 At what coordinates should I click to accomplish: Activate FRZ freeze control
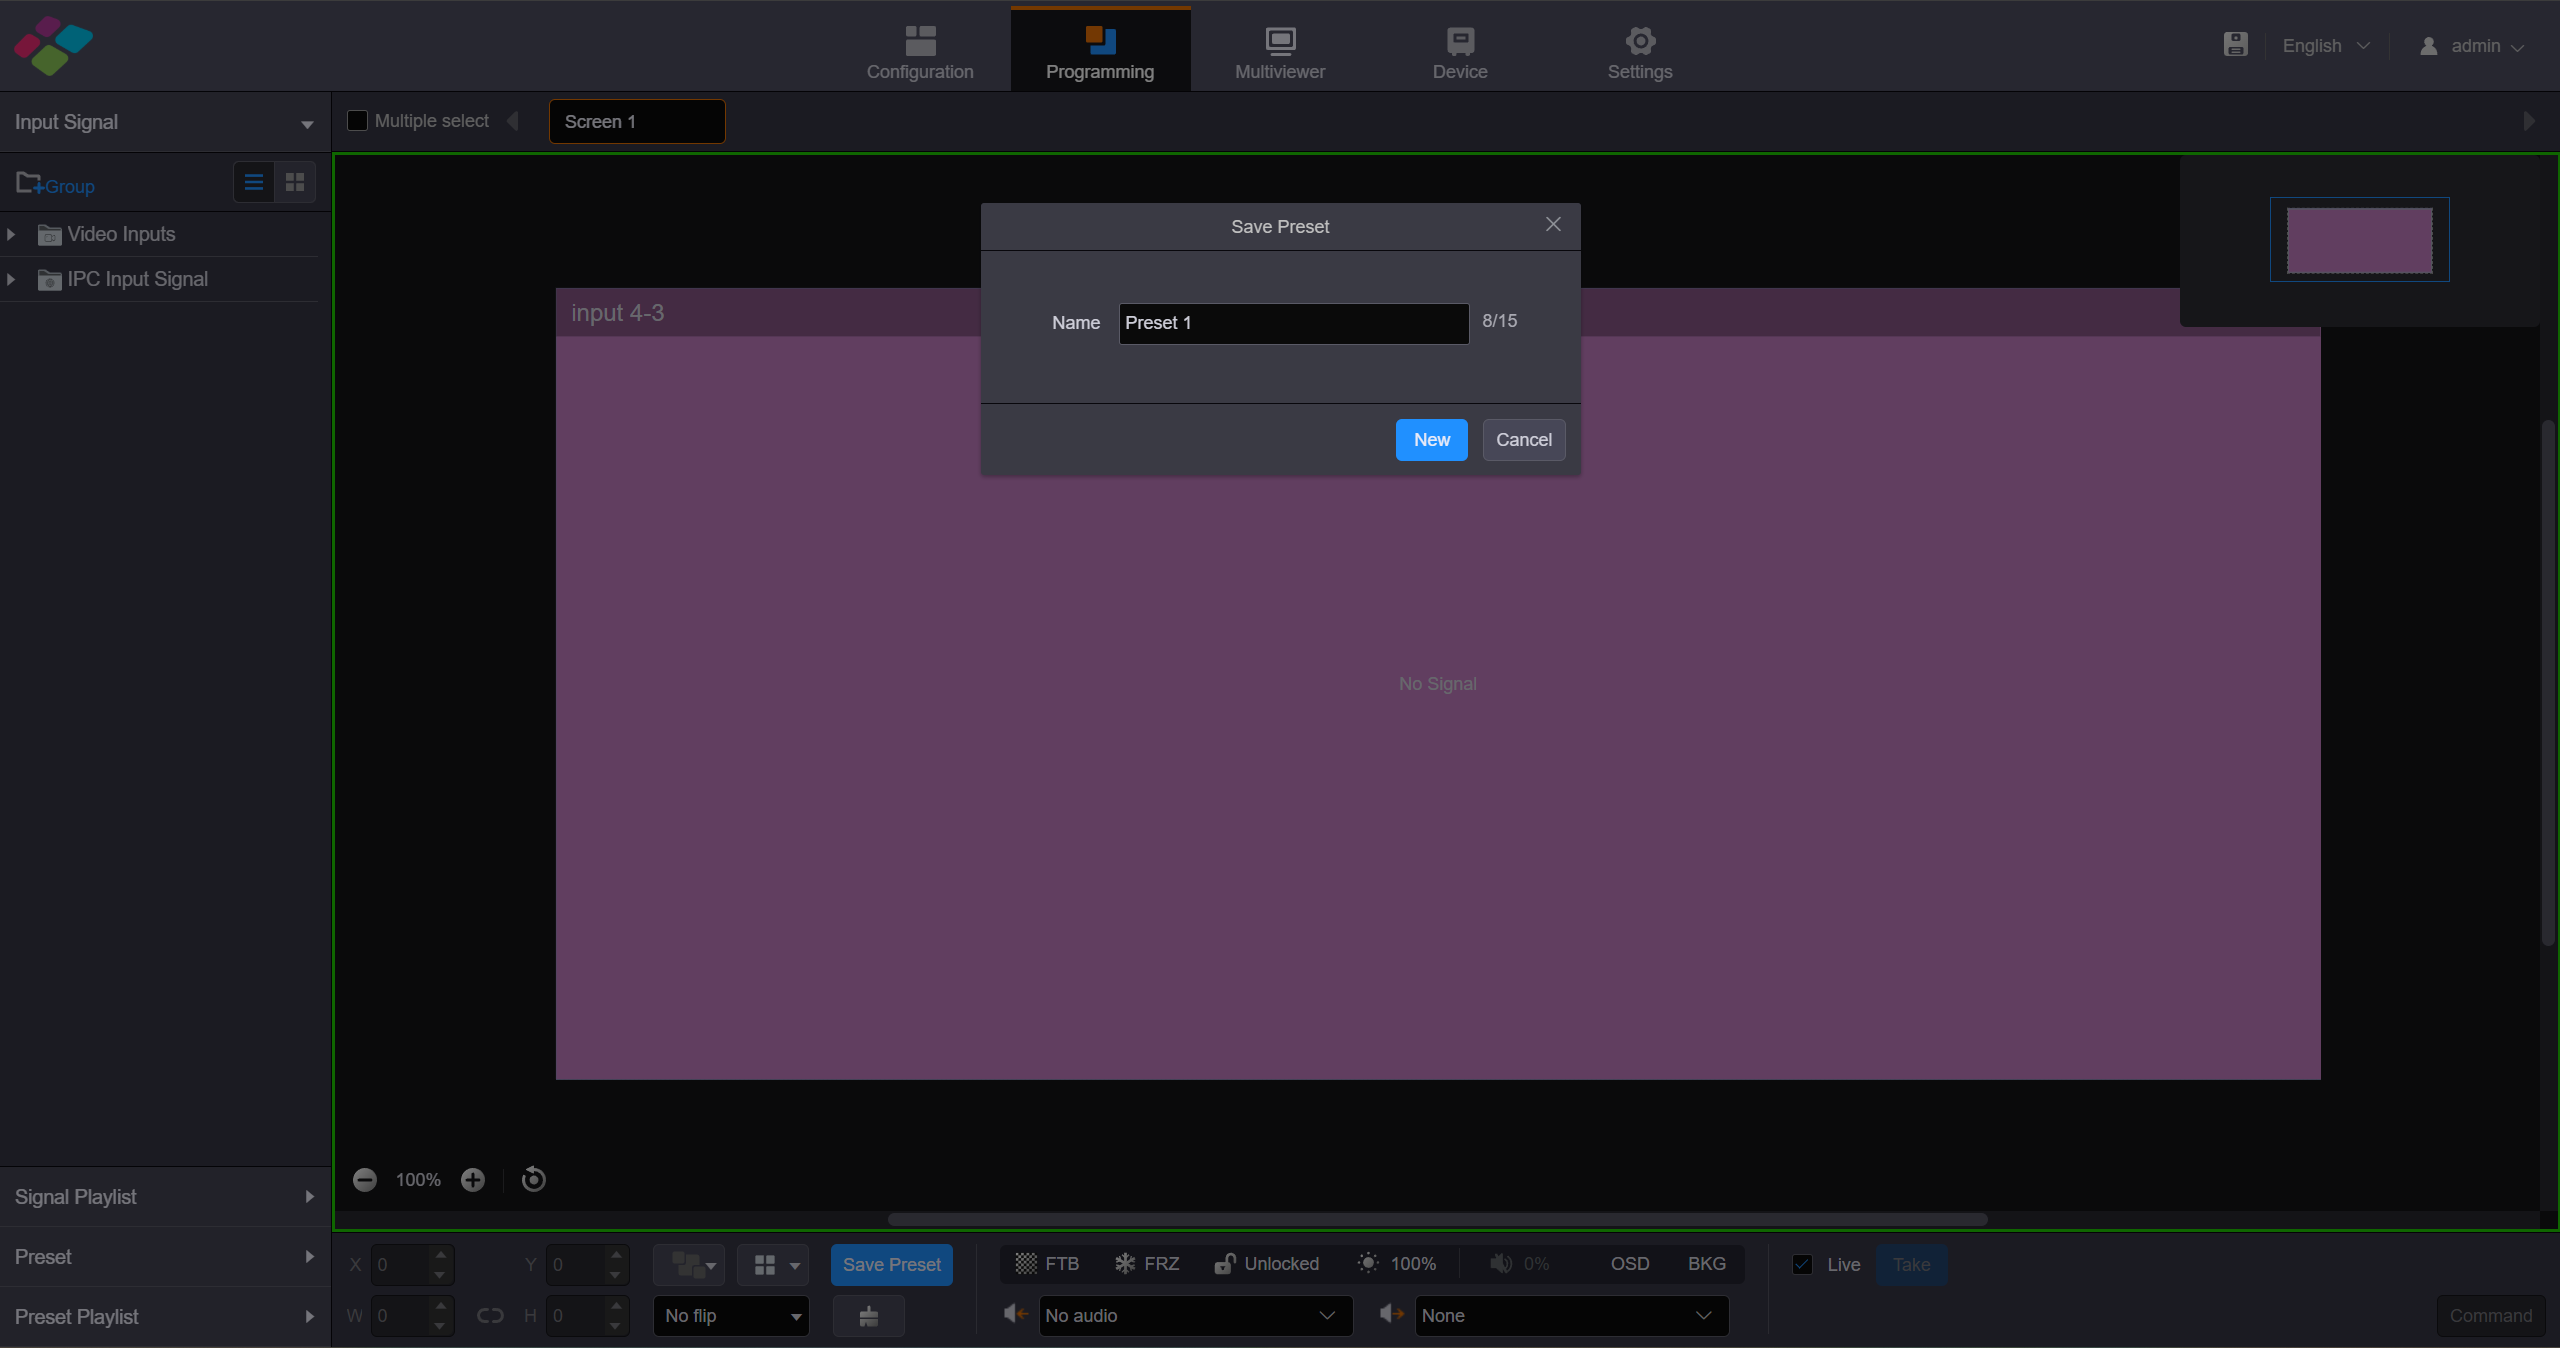1146,1263
